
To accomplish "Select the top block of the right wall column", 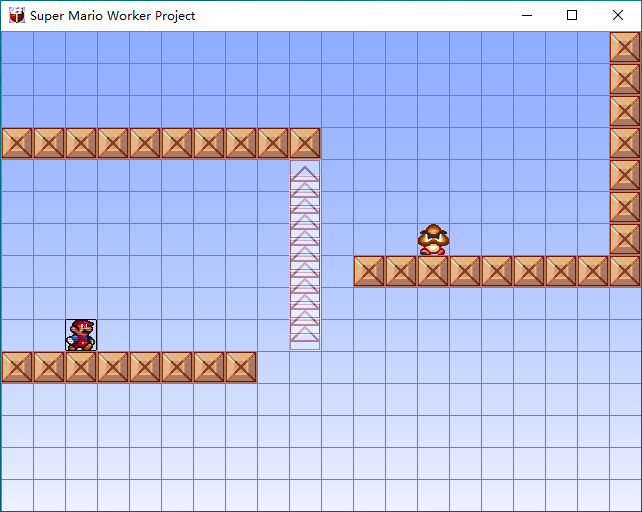I will tap(625, 48).
